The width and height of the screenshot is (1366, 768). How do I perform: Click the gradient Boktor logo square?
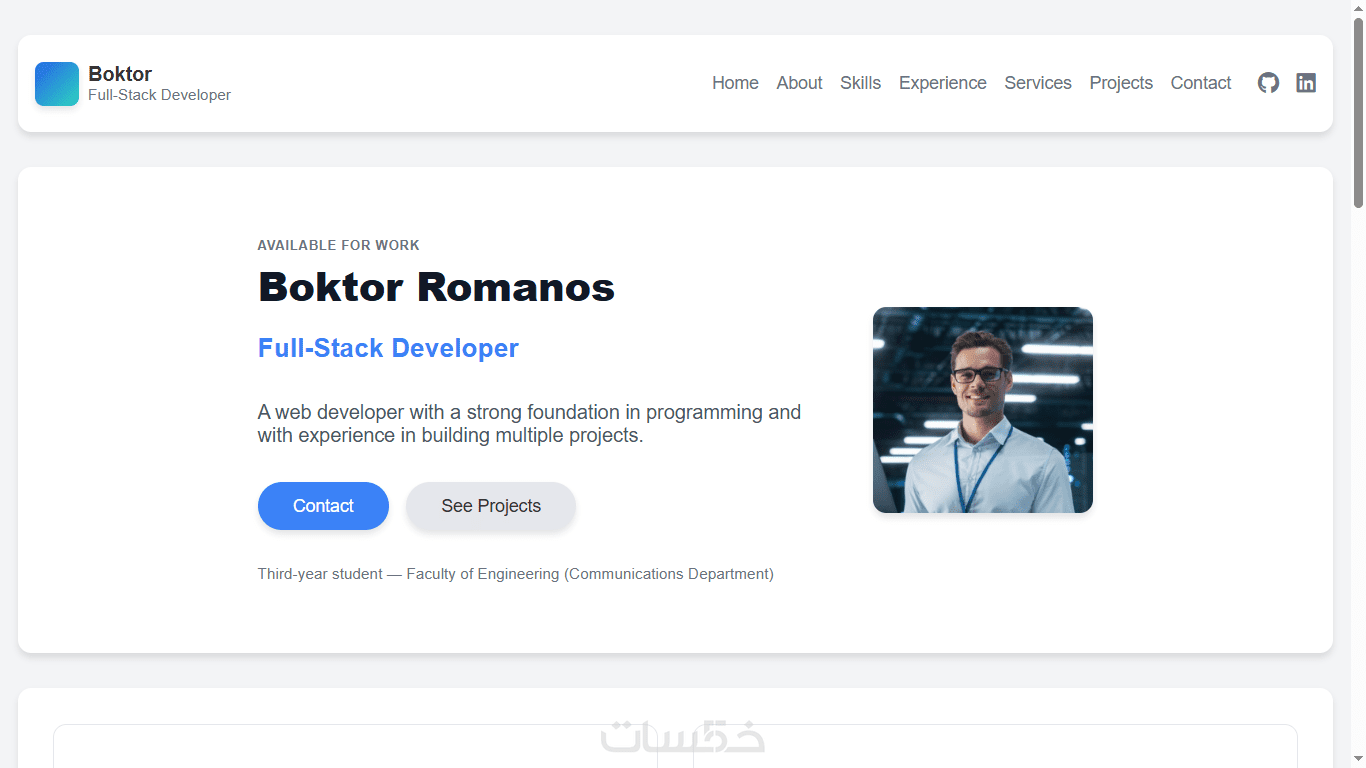coord(57,84)
